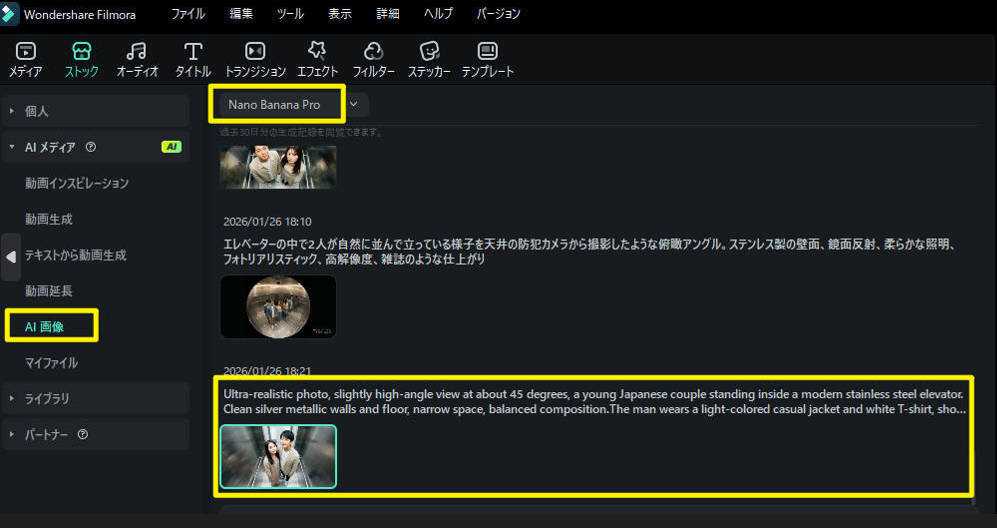This screenshot has width=997, height=528.
Task: Click help icon next to パートナー
Action: tap(83, 434)
